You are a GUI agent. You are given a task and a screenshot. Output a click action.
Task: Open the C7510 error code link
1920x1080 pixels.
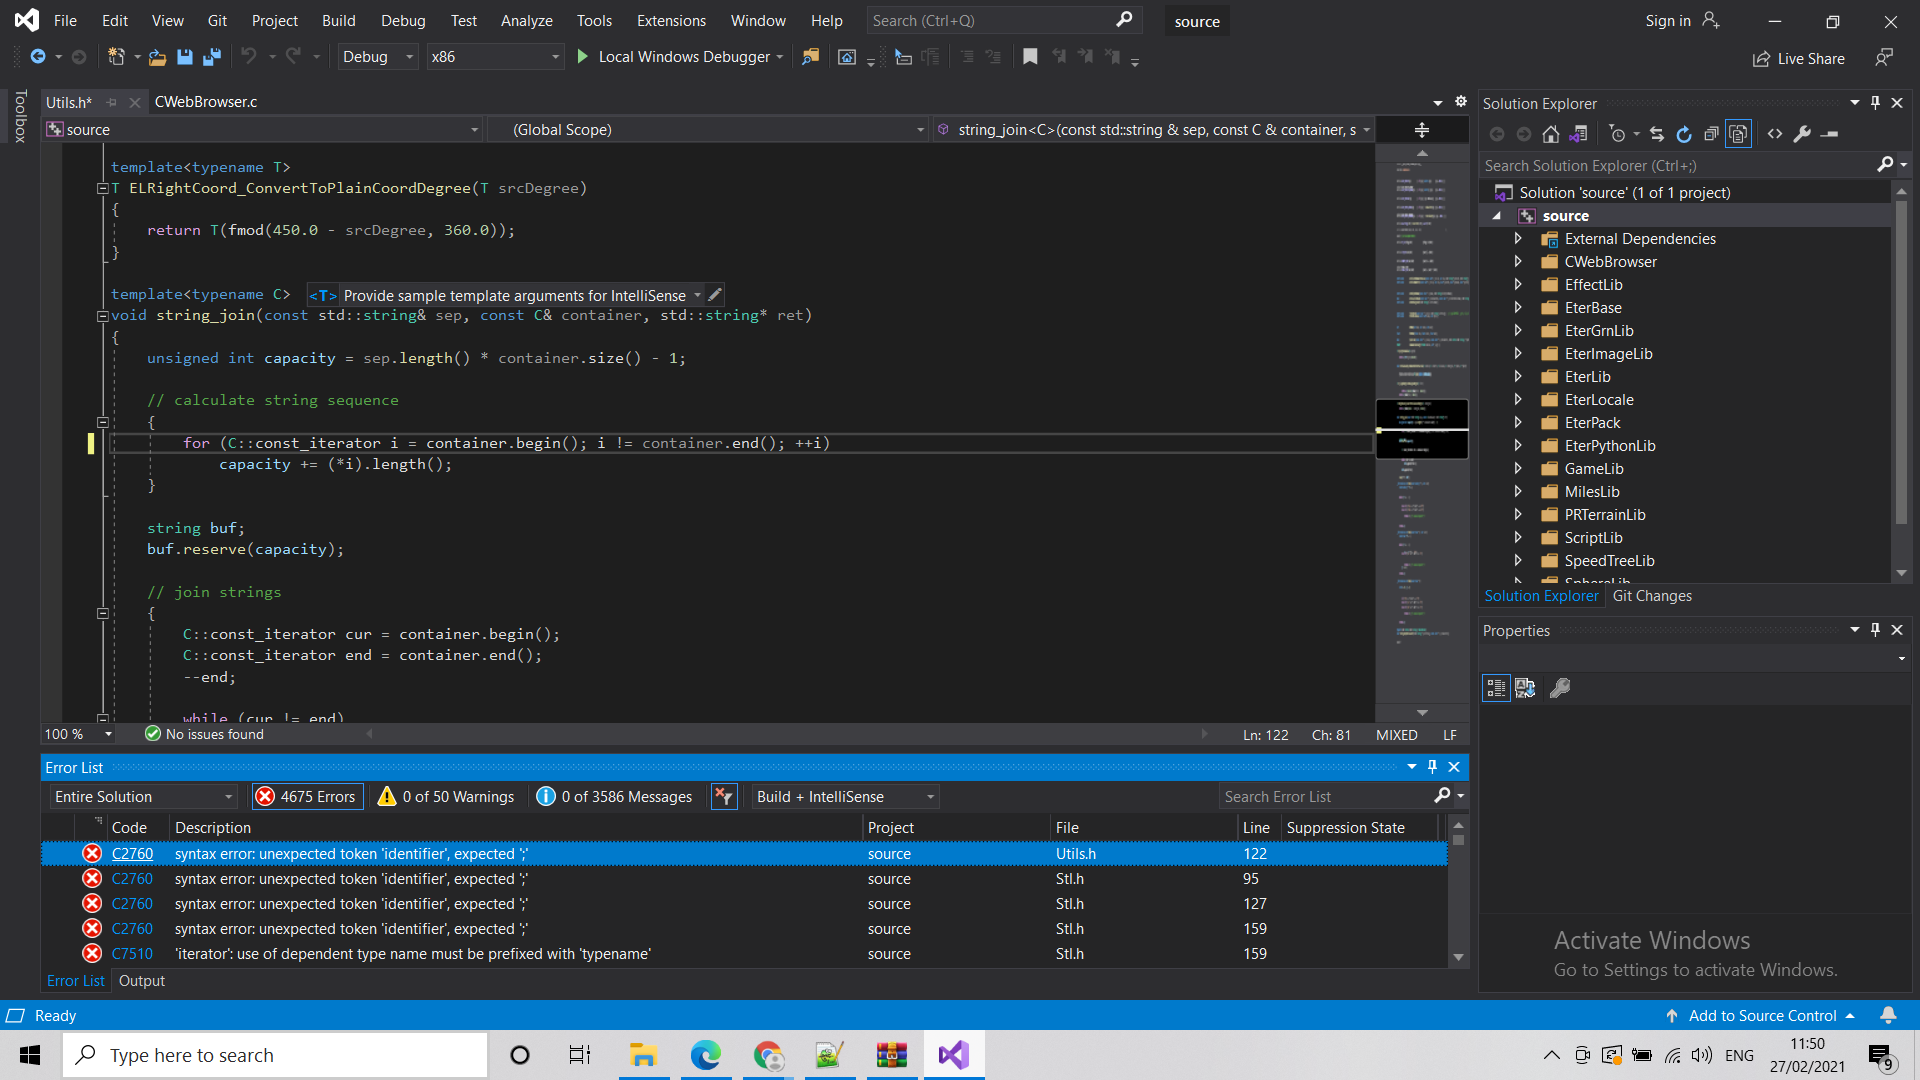tap(132, 954)
